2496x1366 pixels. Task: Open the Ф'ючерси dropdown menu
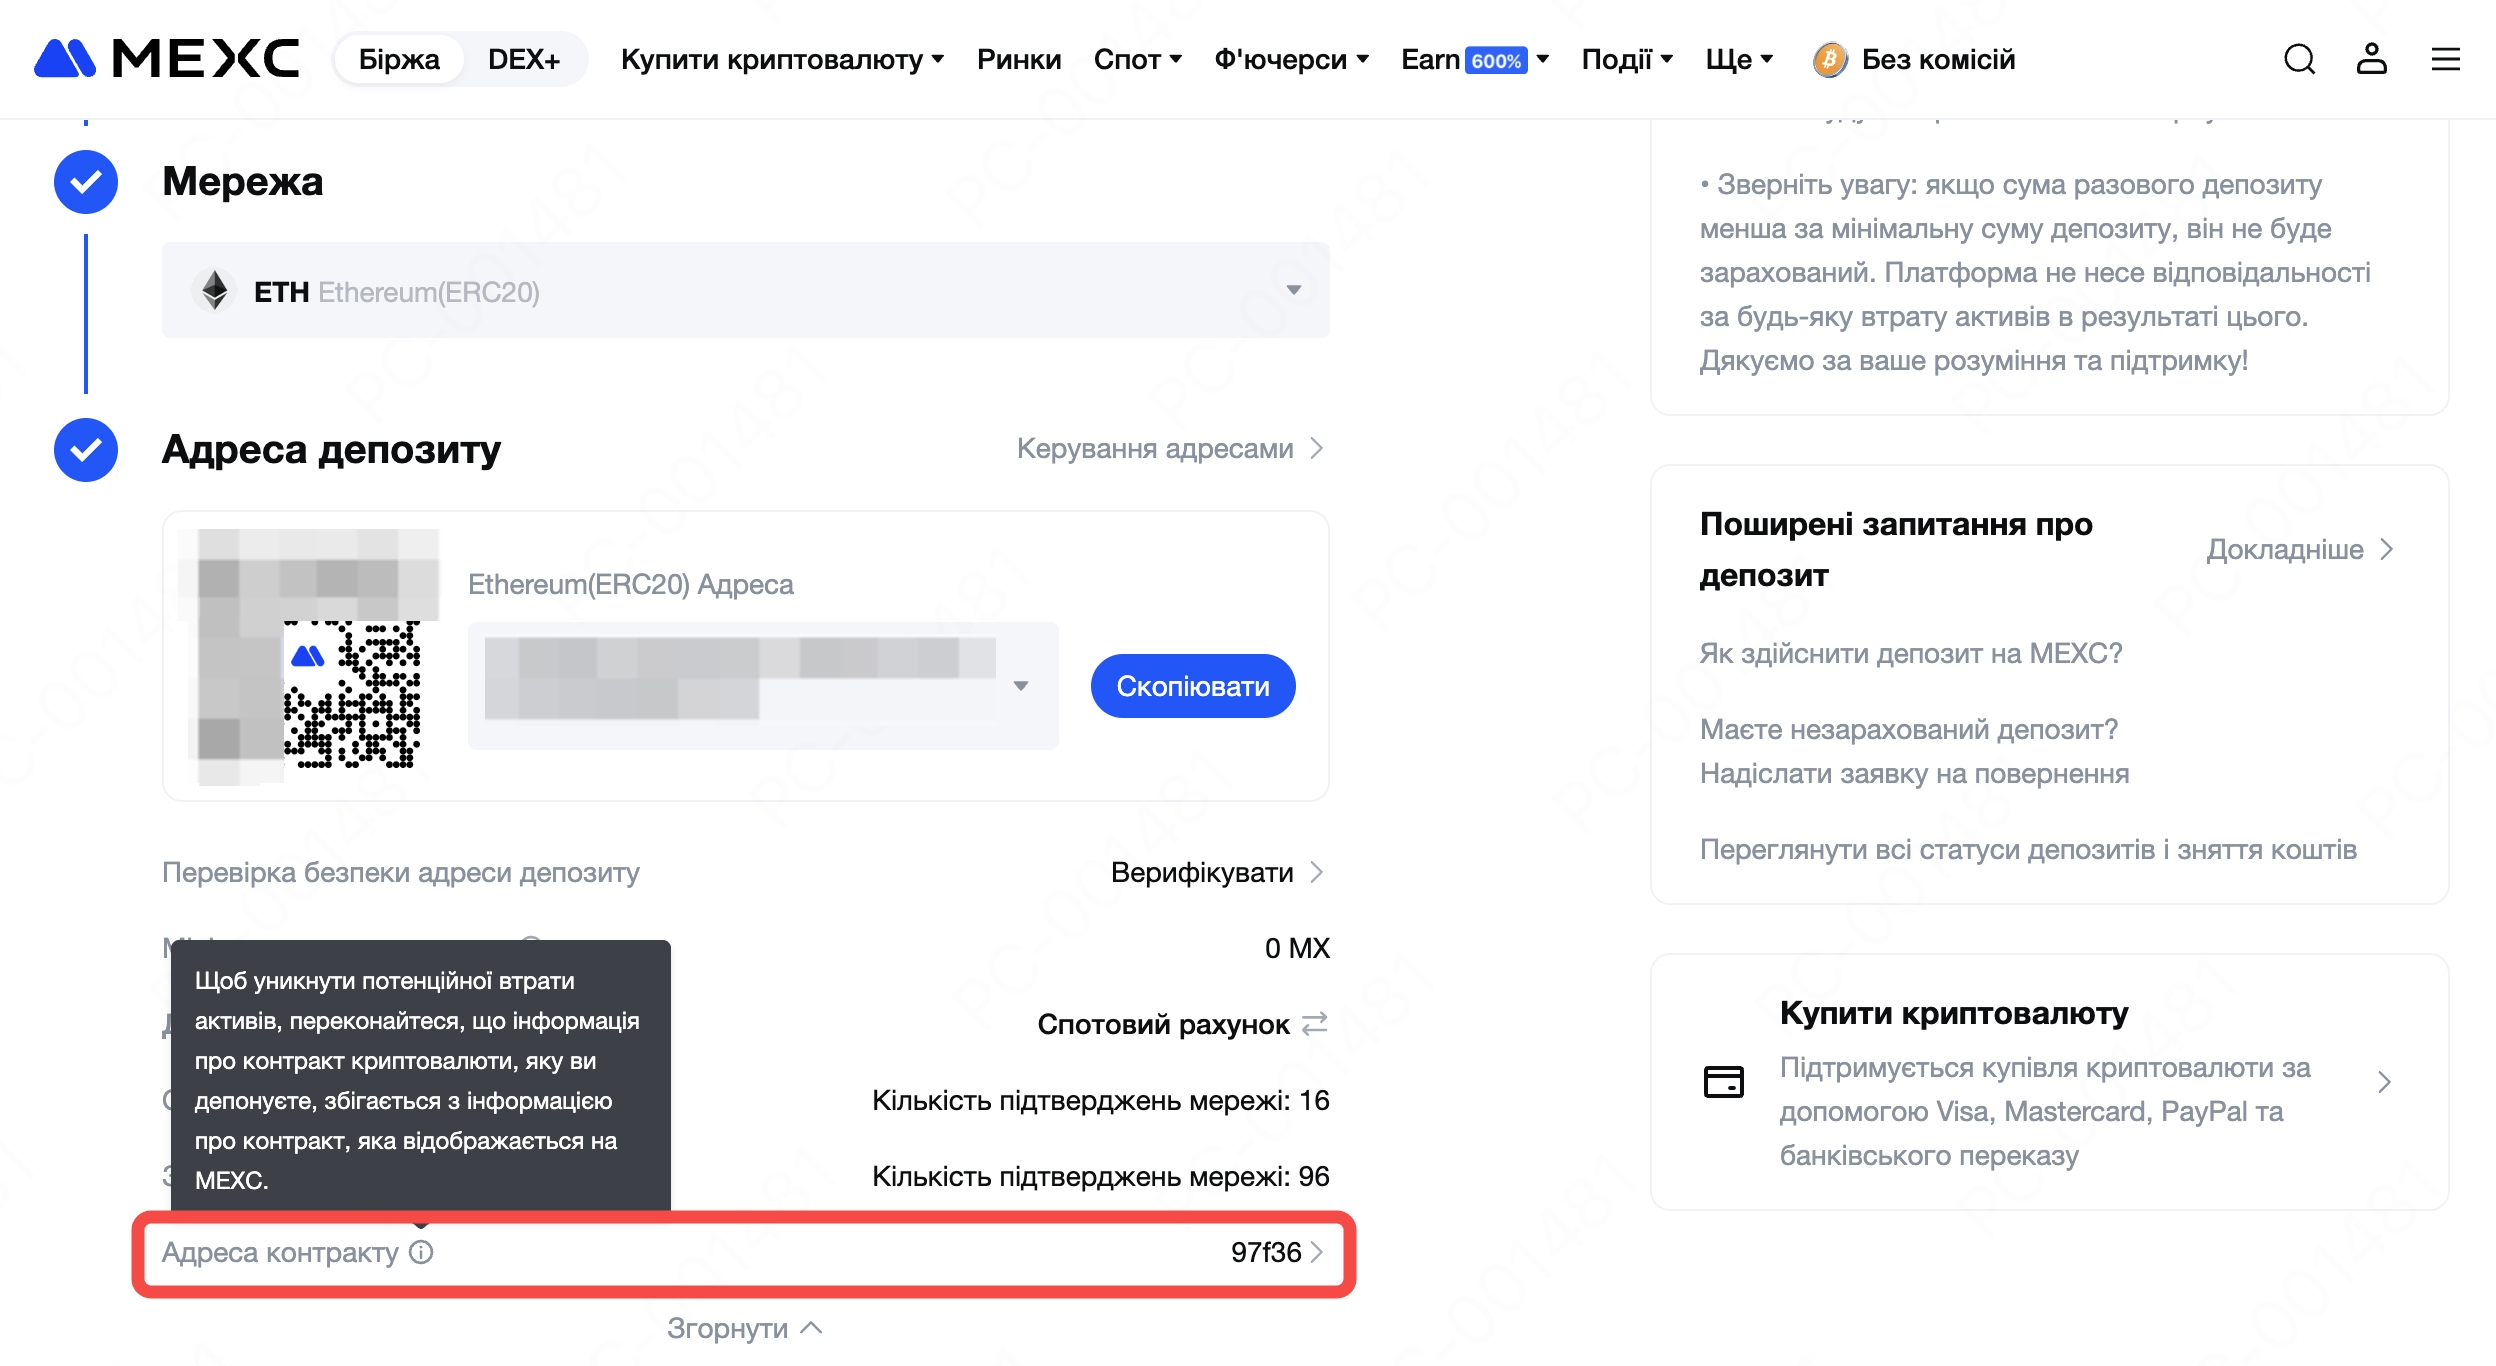[1291, 59]
